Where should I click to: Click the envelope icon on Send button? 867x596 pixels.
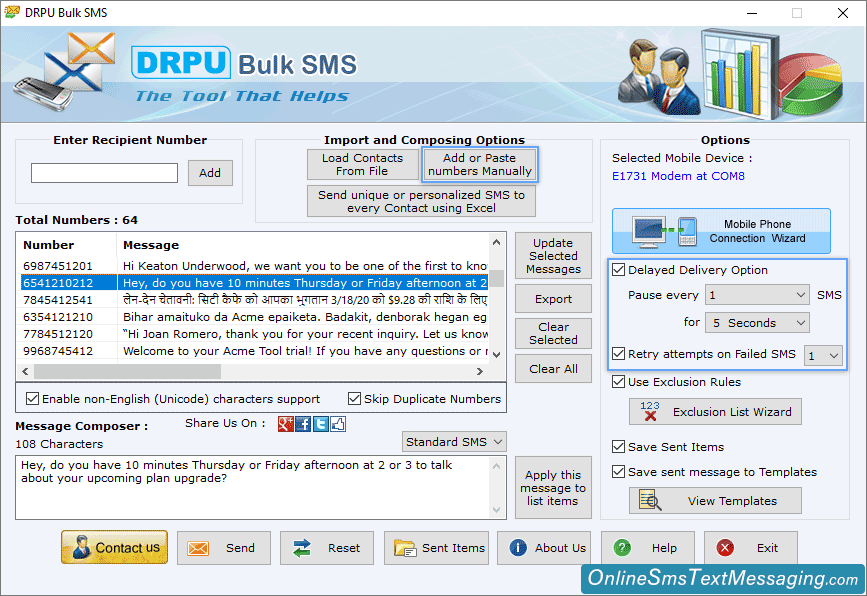pos(198,548)
